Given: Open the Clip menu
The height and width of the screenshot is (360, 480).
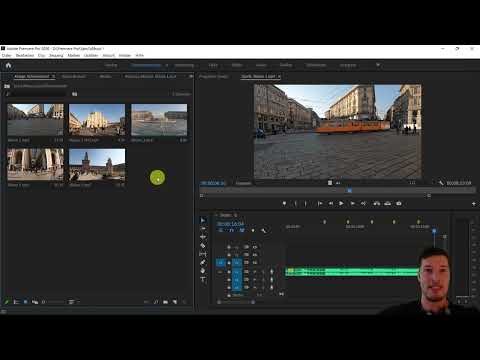Looking at the screenshot, I should click(41, 55).
